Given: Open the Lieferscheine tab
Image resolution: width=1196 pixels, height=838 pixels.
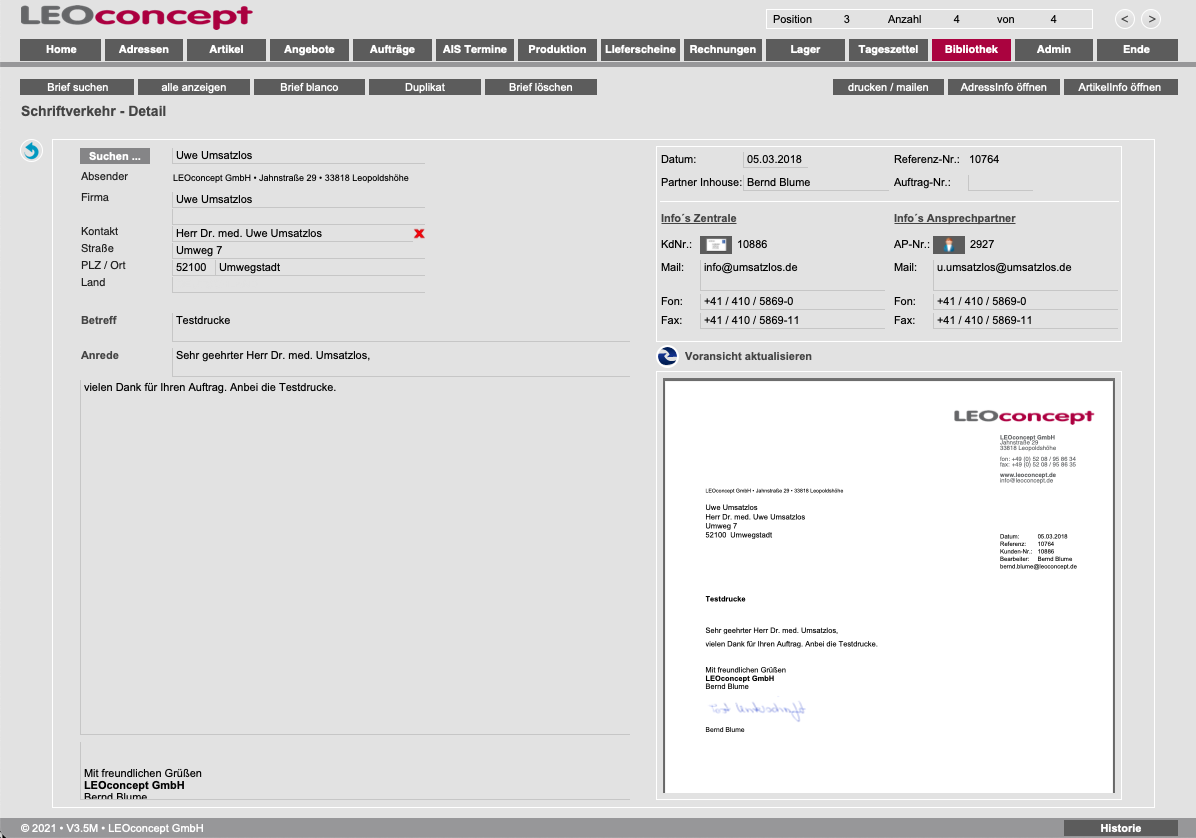Looking at the screenshot, I should click(x=640, y=50).
